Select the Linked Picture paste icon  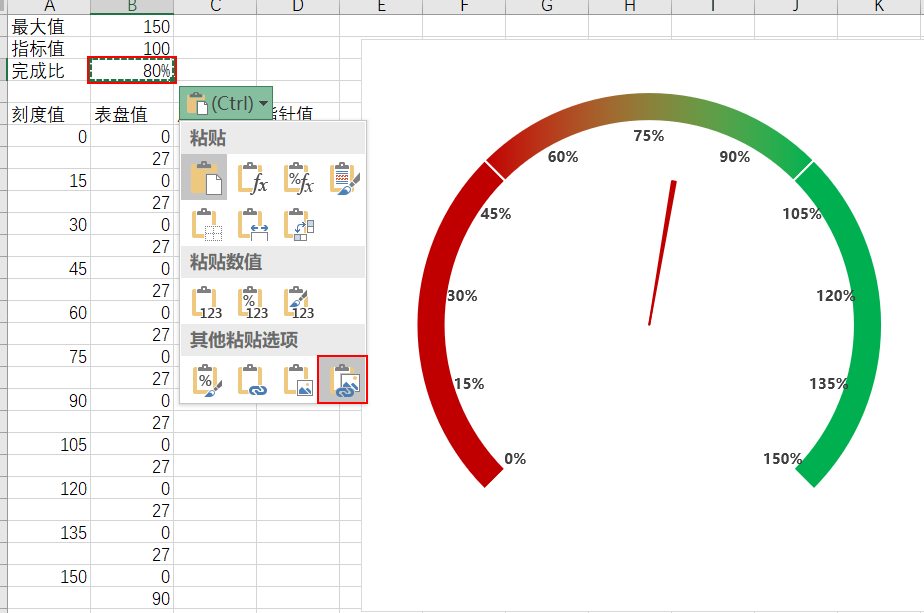click(342, 380)
